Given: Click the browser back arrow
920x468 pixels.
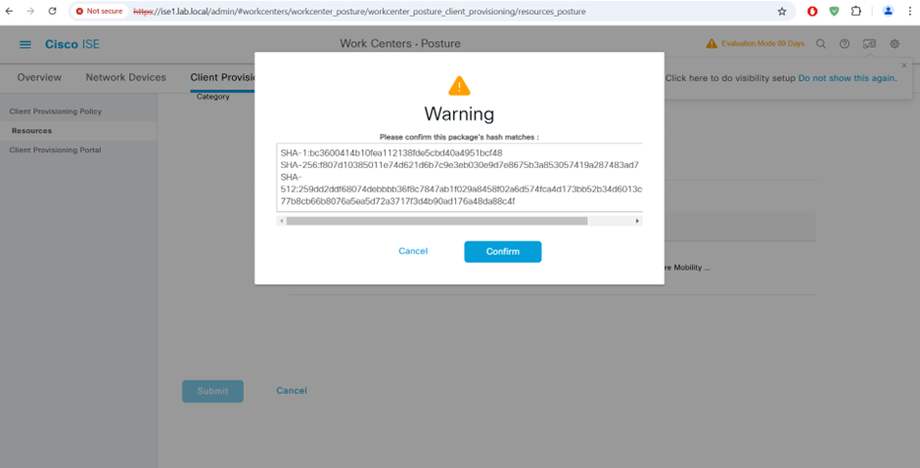Looking at the screenshot, I should pyautogui.click(x=9, y=11).
